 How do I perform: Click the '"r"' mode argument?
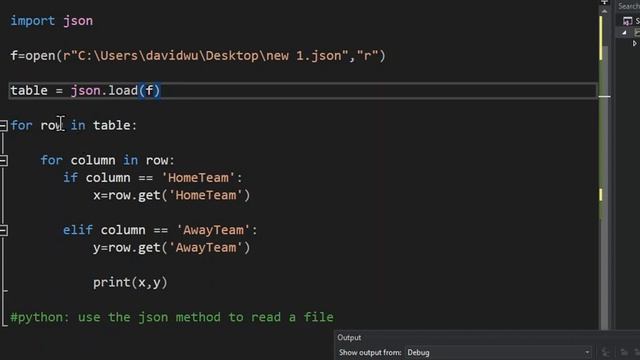367,56
